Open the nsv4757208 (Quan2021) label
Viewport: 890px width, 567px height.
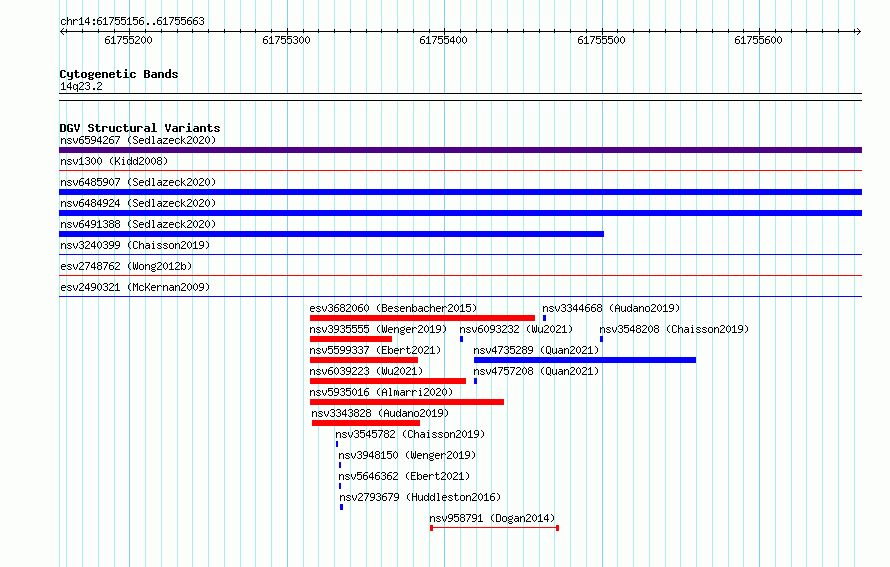click(x=536, y=371)
